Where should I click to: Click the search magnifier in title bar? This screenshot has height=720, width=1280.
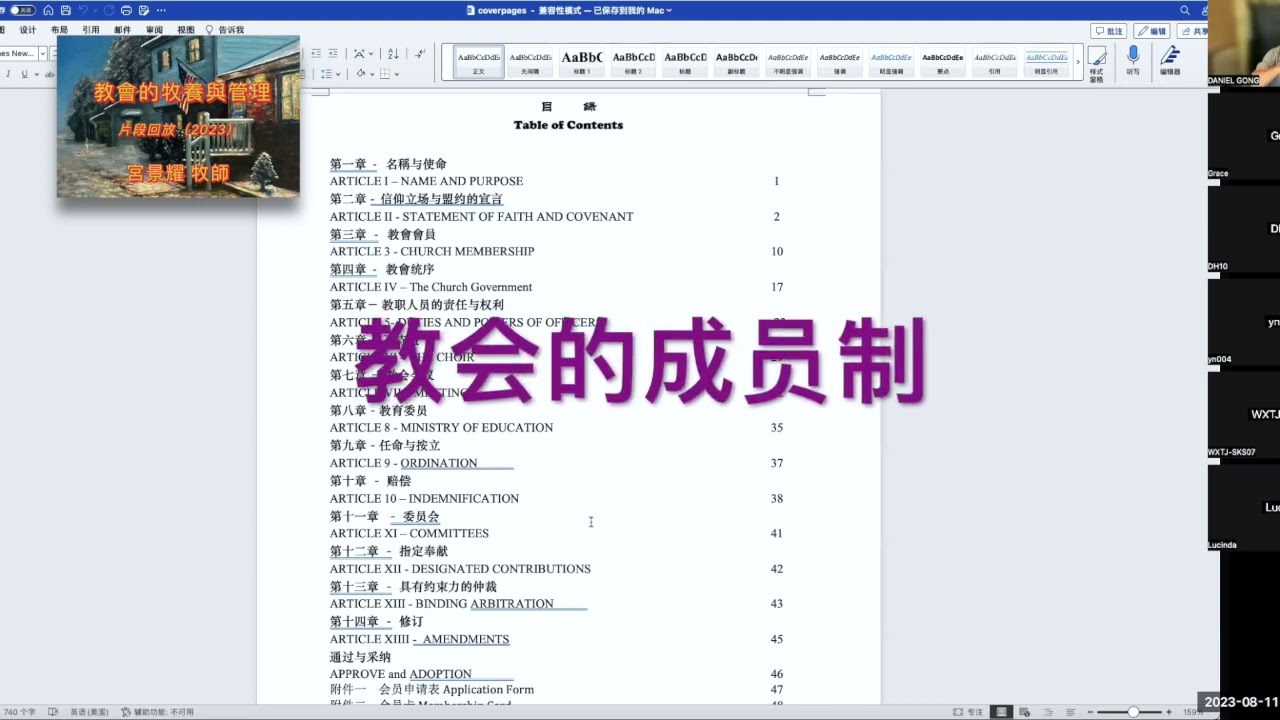click(x=1185, y=10)
